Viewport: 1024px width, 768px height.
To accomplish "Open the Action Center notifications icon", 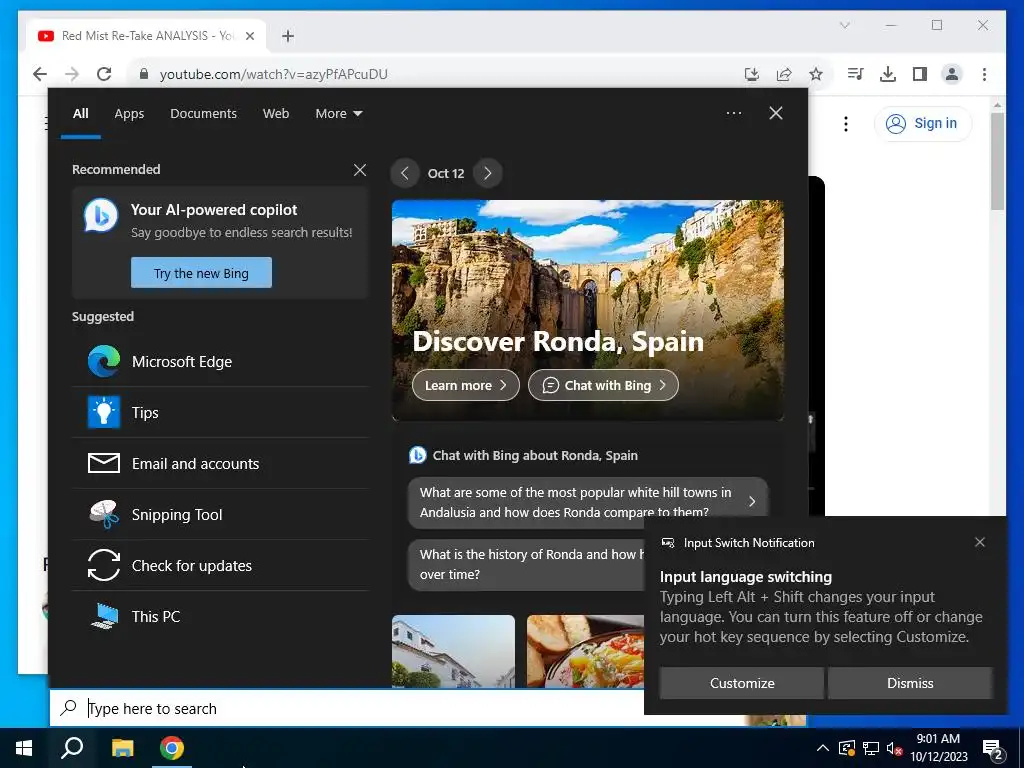I will (x=993, y=749).
